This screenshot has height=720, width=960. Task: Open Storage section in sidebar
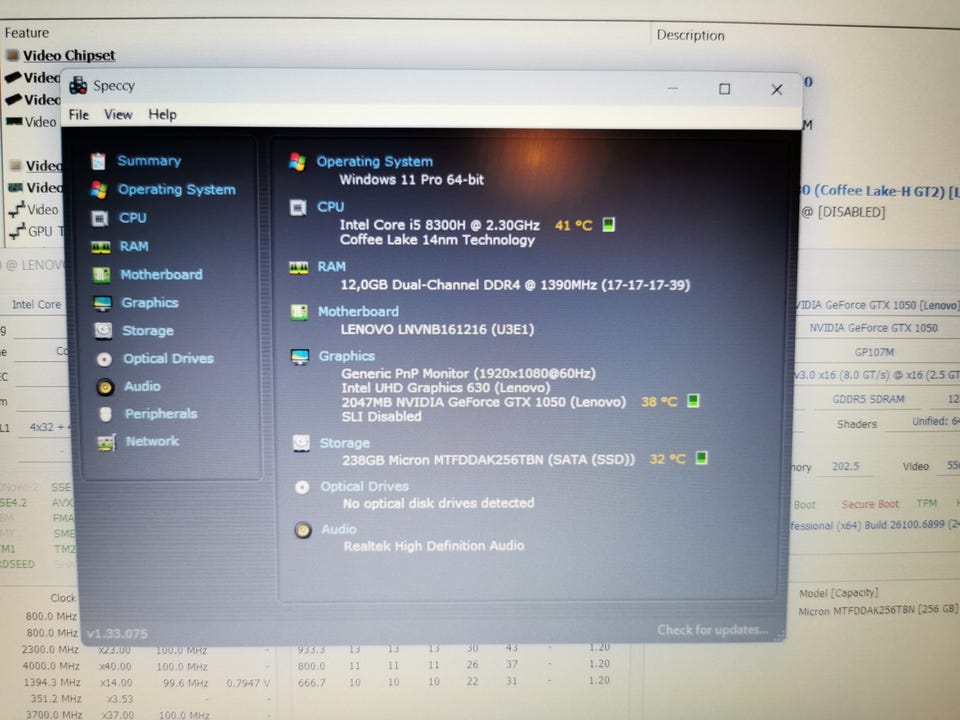click(148, 331)
